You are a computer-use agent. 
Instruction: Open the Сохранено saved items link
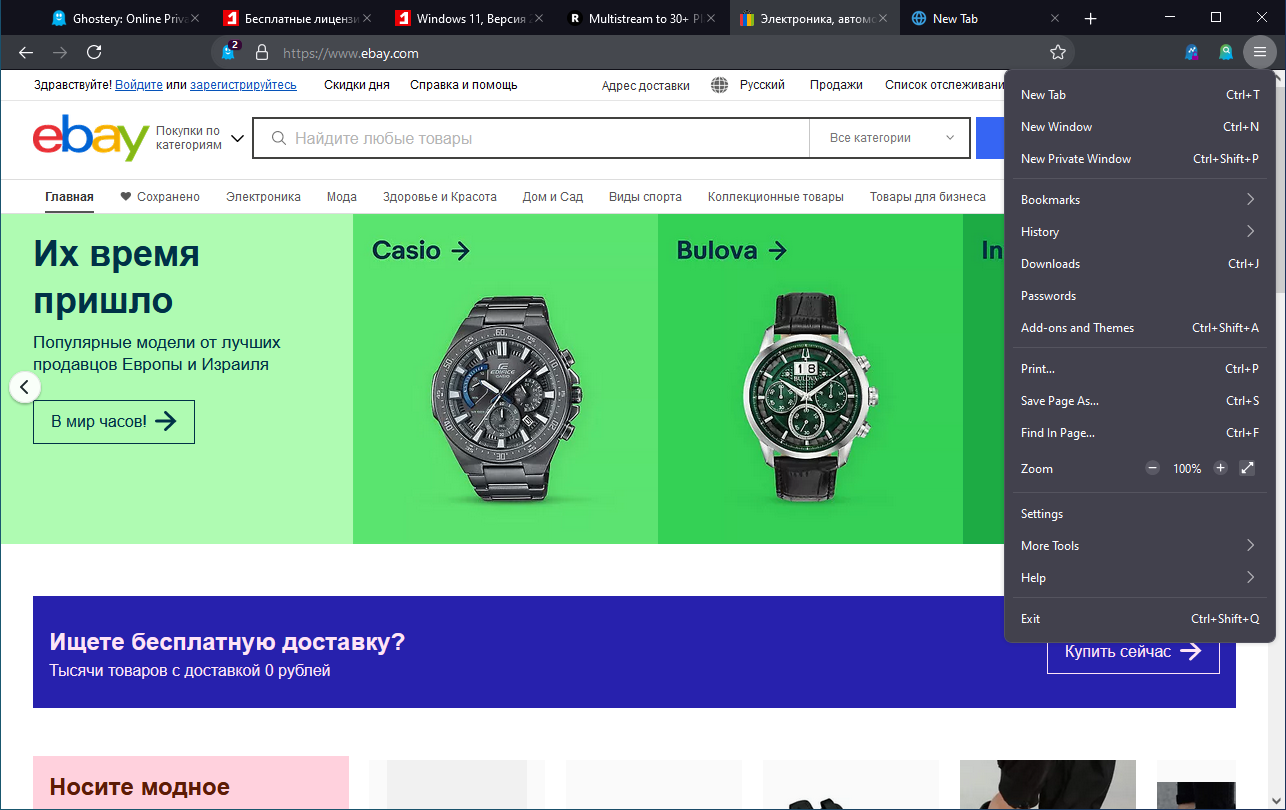point(160,197)
